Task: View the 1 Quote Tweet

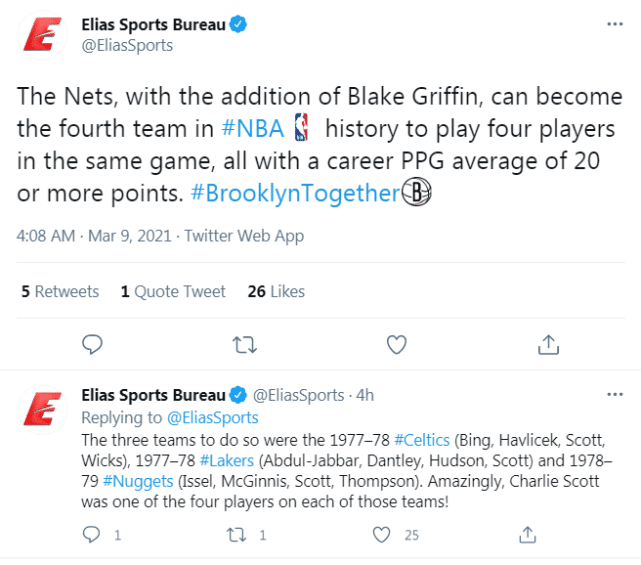Action: click(173, 291)
